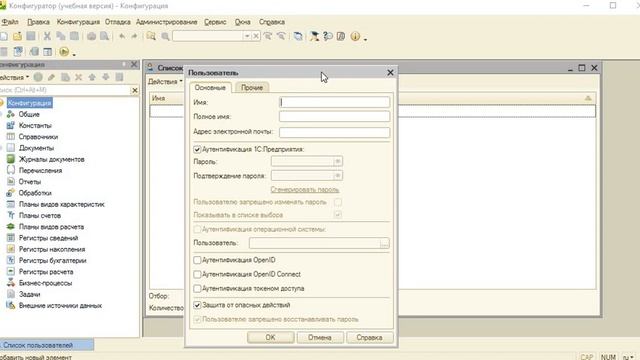This screenshot has width=640, height=360.
Task: Open the Сервис menu
Action: 215,22
